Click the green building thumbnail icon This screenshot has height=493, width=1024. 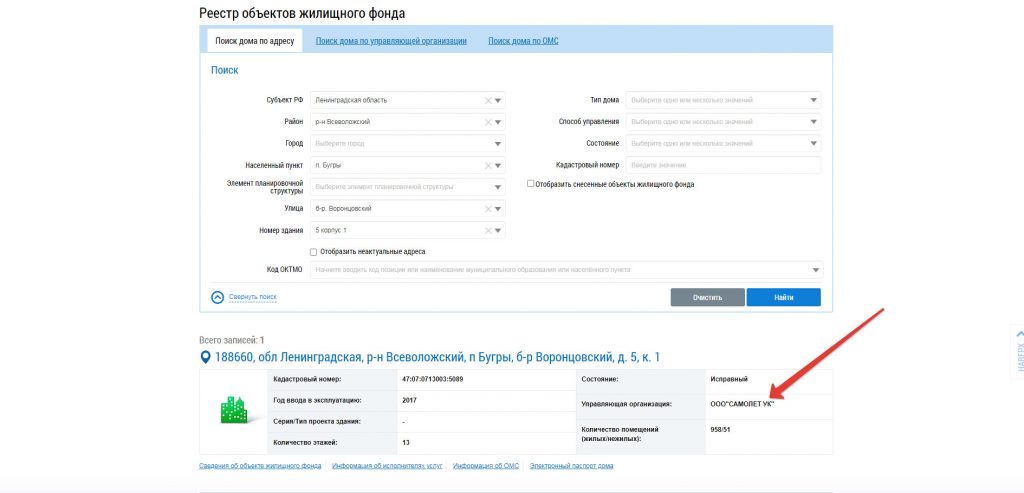(x=232, y=410)
